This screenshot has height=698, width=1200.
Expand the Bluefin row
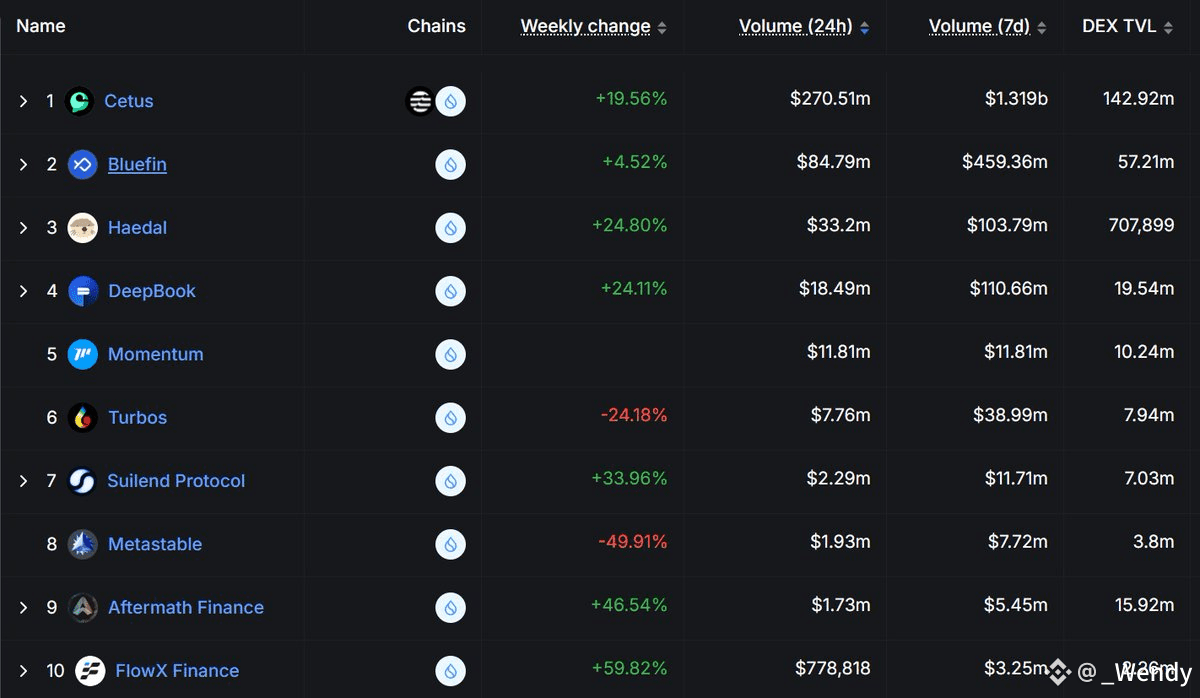point(23,164)
